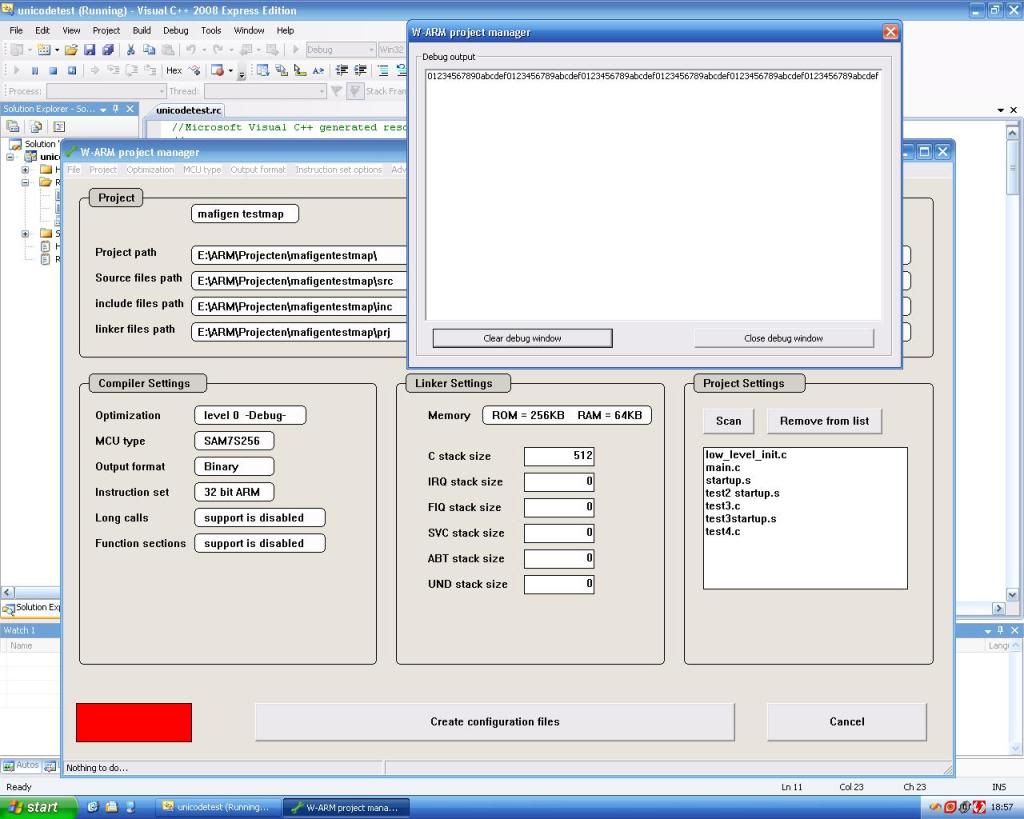
Task: Click Solution Explorer Properties icon
Action: pos(13,127)
